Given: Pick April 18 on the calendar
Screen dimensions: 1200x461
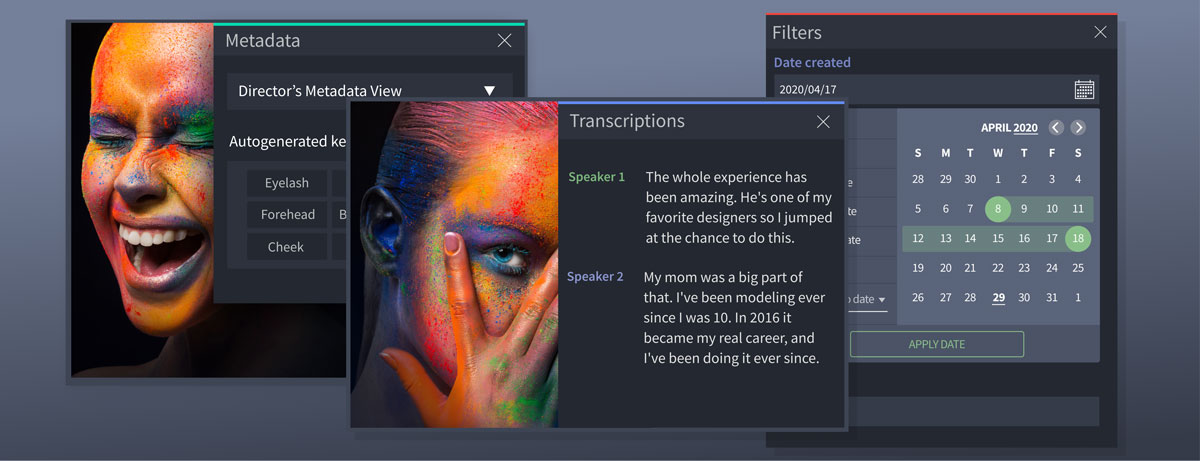Looking at the screenshot, I should click(x=1078, y=239).
